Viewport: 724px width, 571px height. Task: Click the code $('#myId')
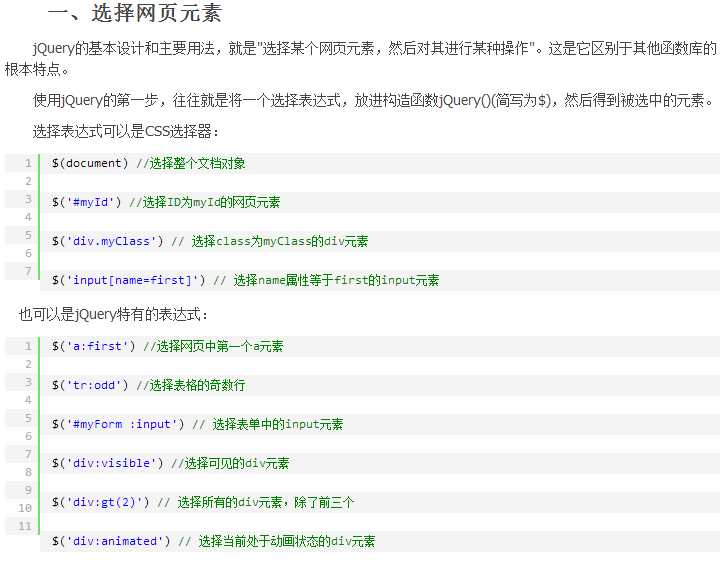[86, 202]
